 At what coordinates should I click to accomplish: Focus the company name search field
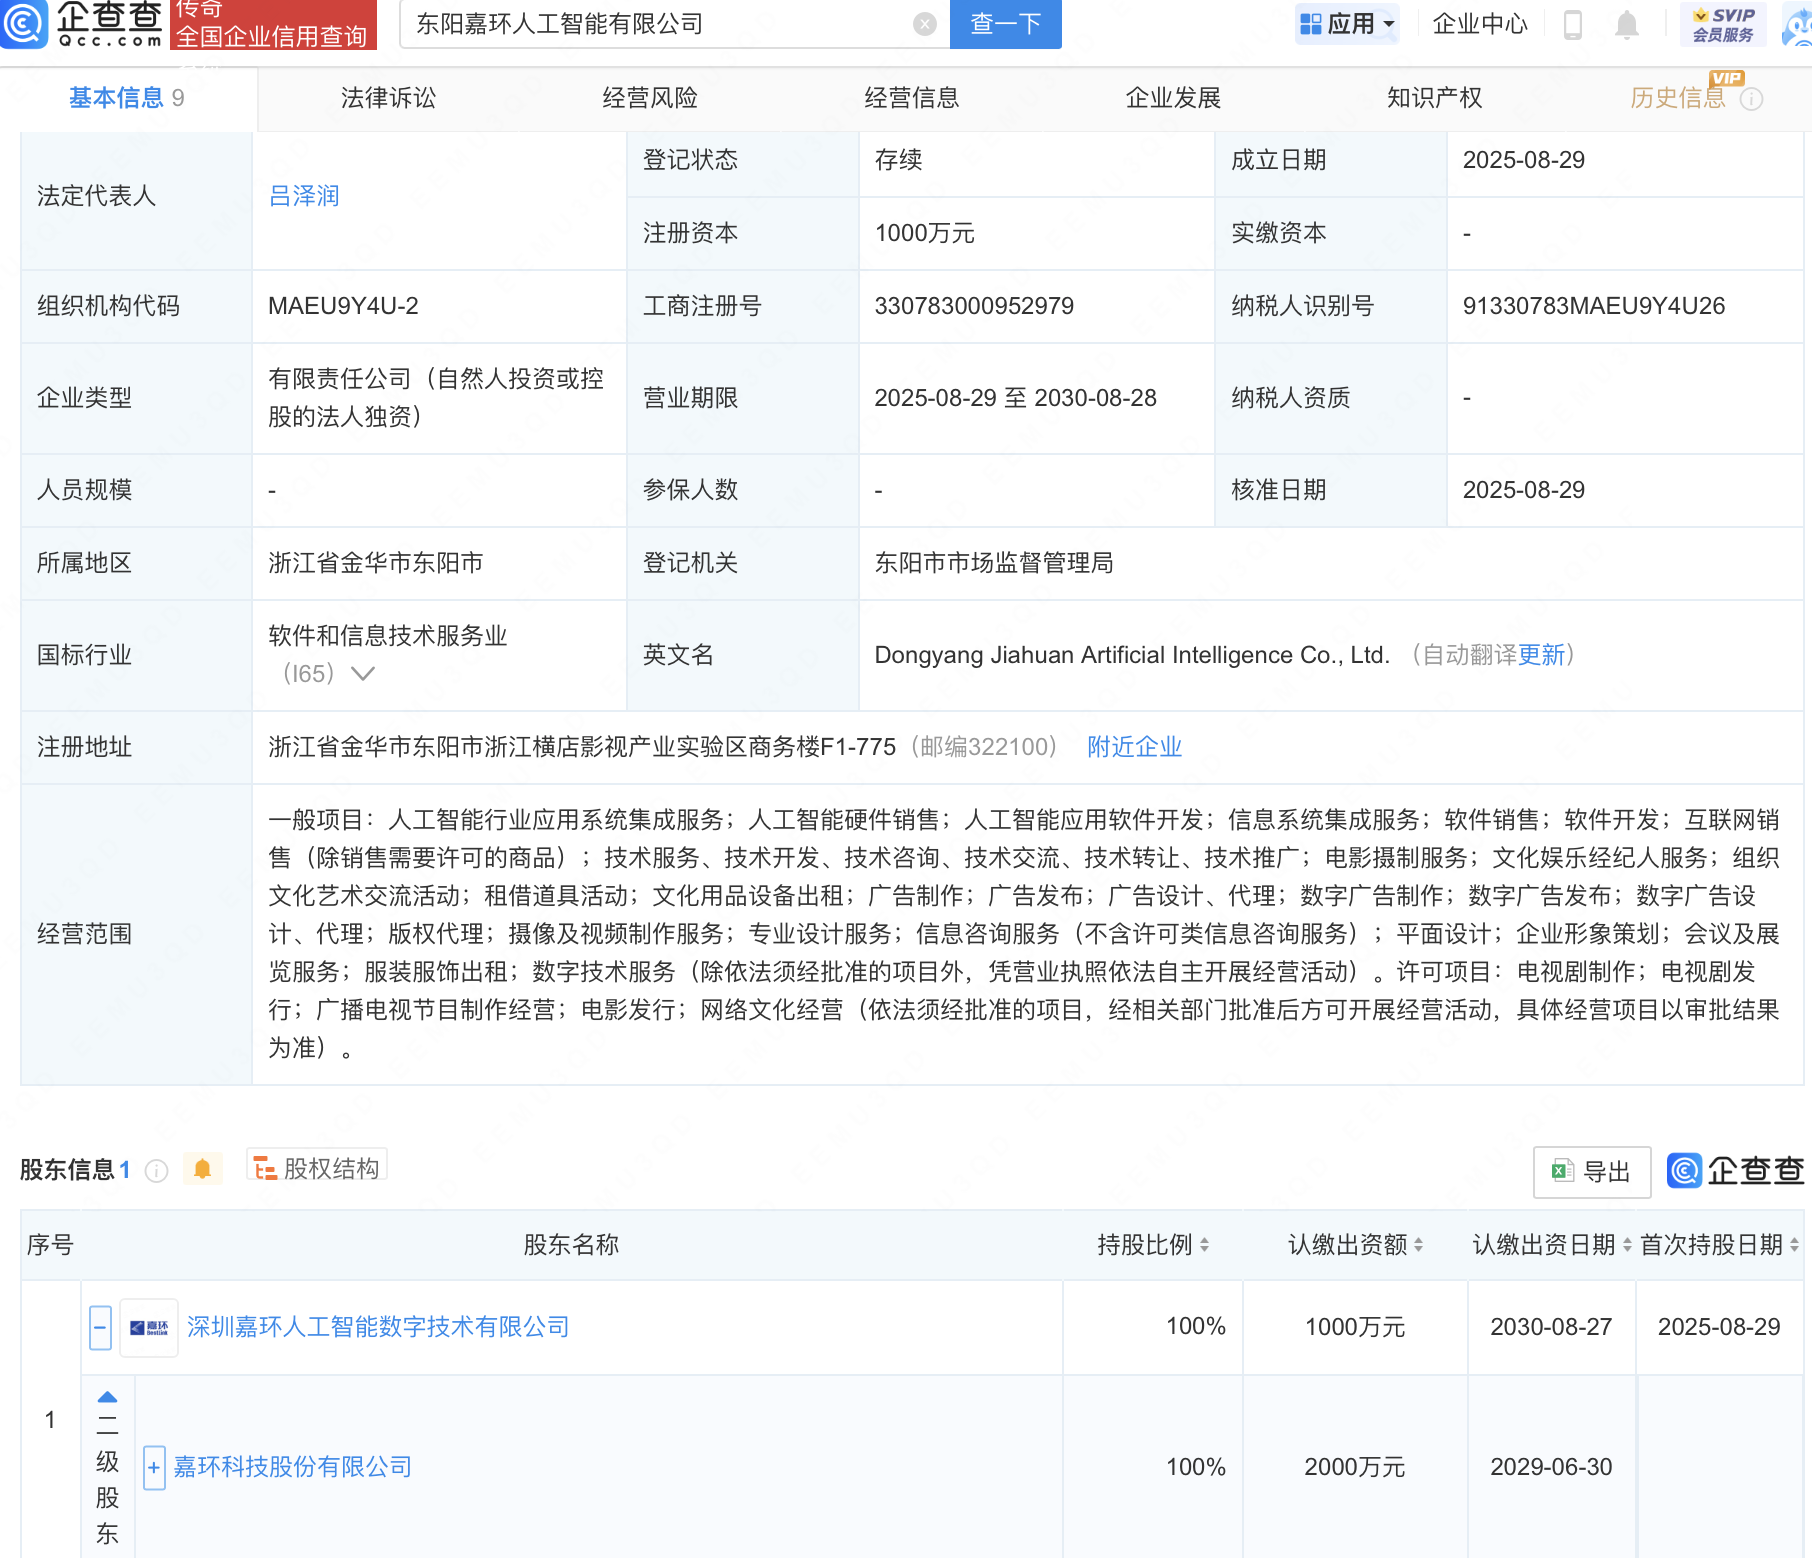pos(660,24)
